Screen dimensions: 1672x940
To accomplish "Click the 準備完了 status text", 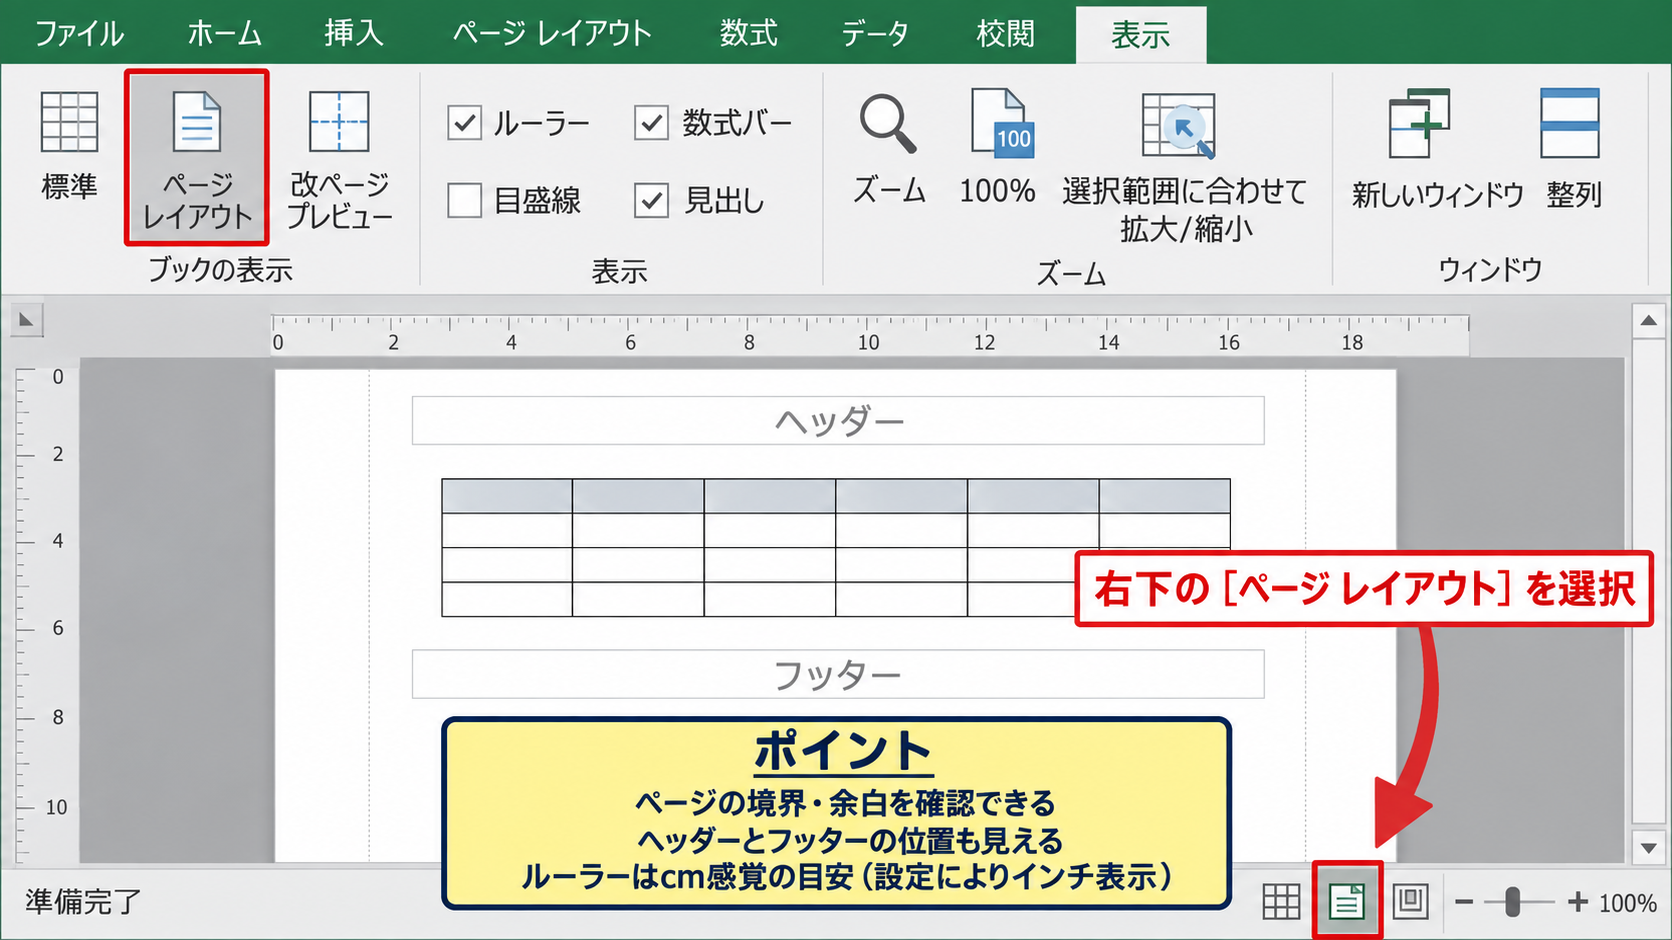I will (x=83, y=902).
